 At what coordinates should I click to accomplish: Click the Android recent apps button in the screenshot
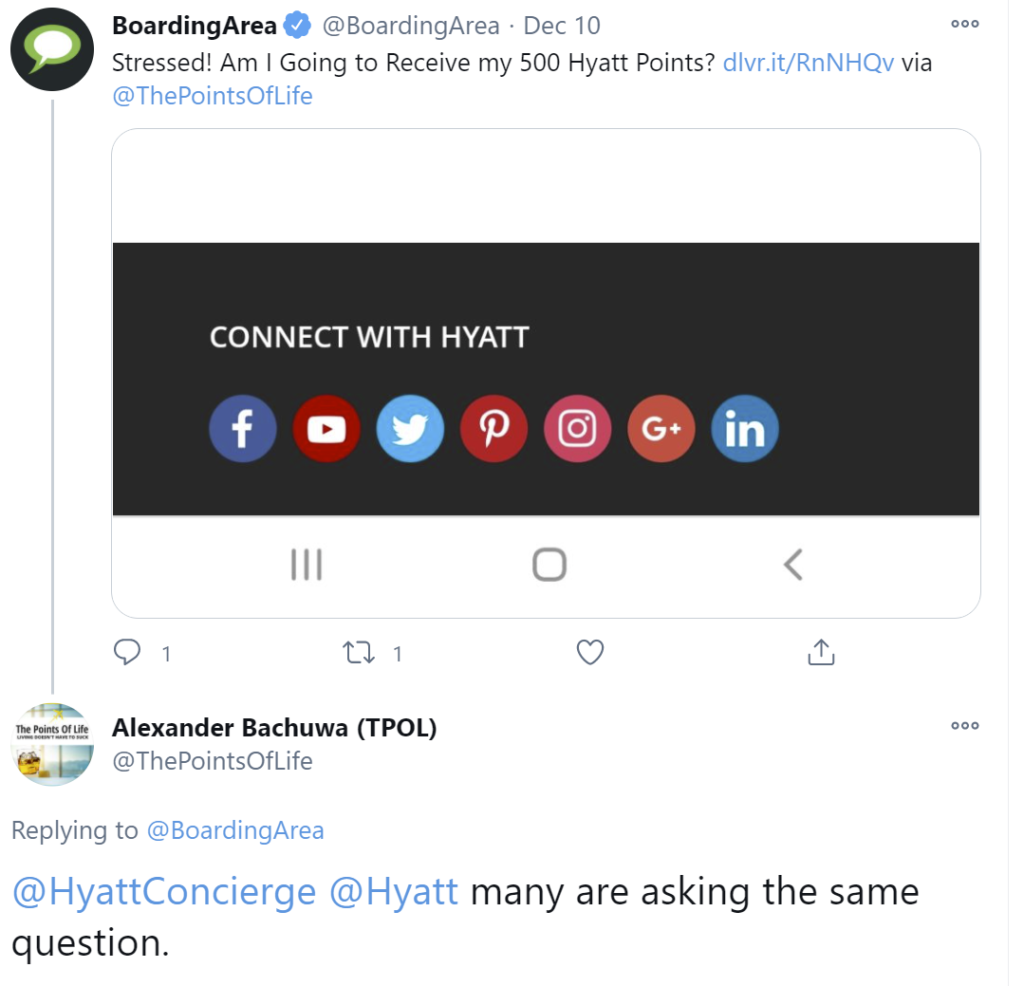pos(305,564)
